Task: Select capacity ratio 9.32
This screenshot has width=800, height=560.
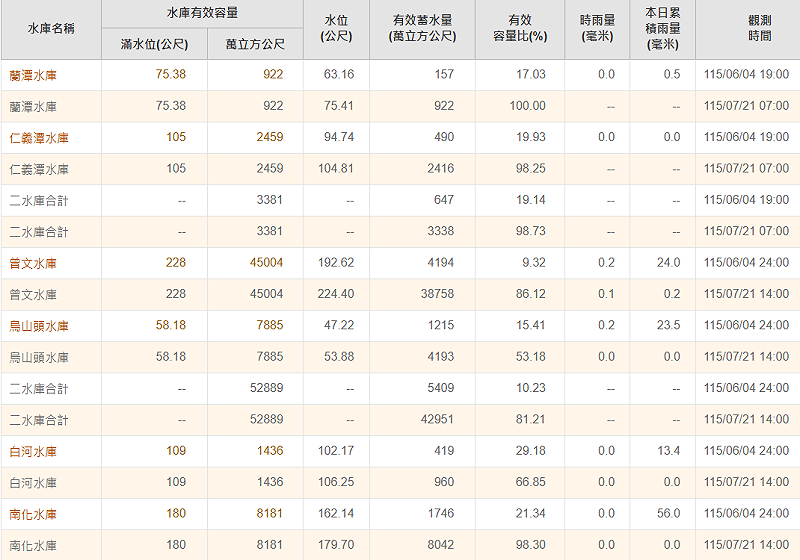Action: (x=534, y=263)
